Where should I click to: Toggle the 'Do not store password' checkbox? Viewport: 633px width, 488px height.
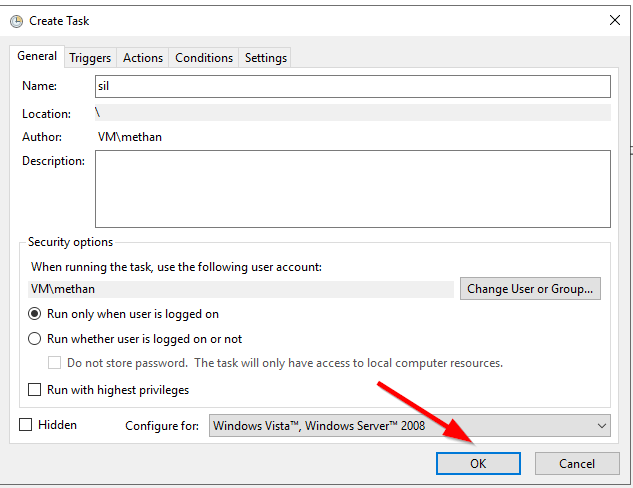[56, 363]
